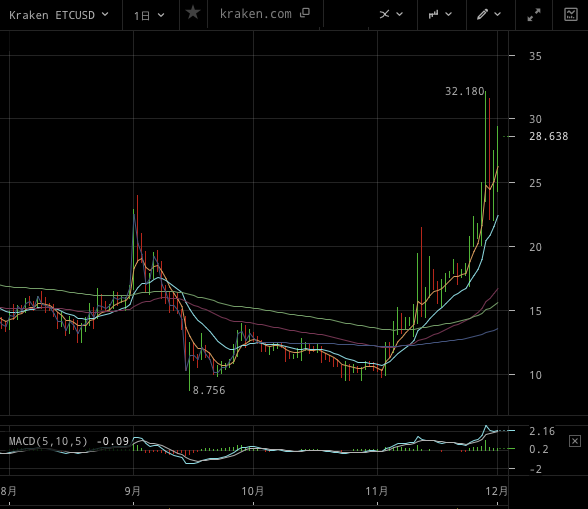Click the 32.180 high price label
This screenshot has width=588, height=509.
click(x=464, y=91)
